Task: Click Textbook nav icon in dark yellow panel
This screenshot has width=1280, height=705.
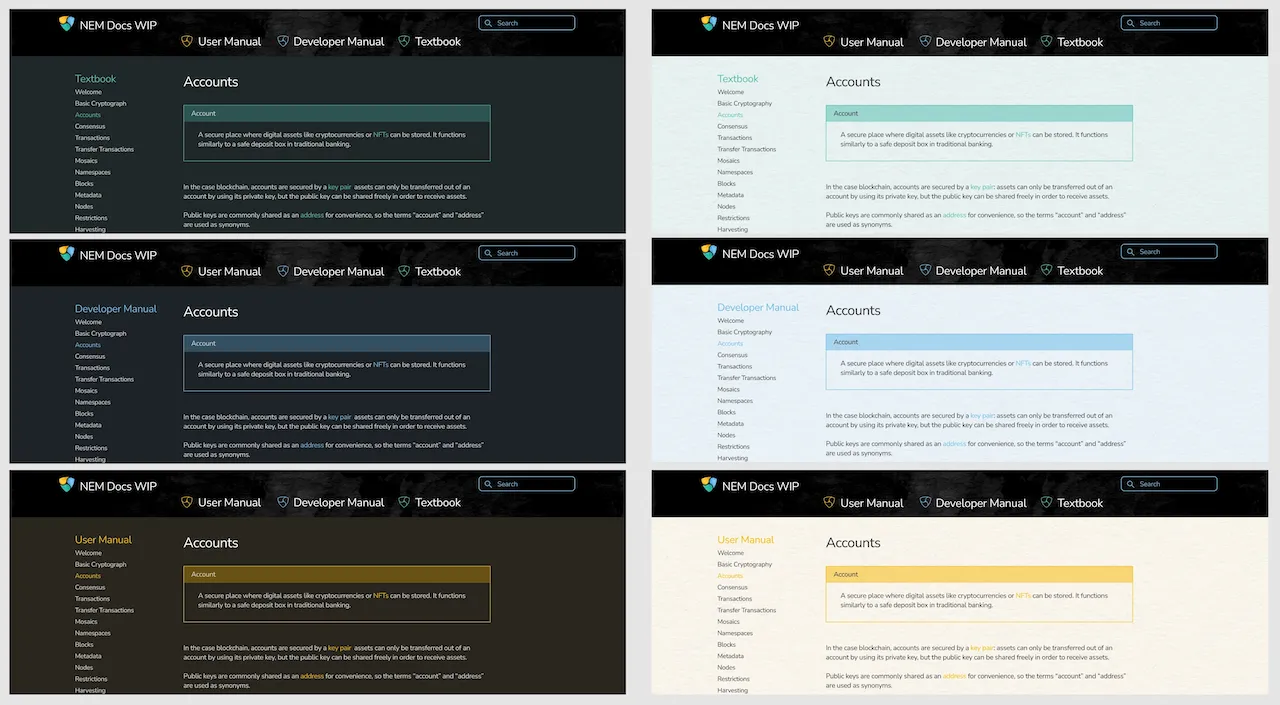Action: pyautogui.click(x=404, y=502)
